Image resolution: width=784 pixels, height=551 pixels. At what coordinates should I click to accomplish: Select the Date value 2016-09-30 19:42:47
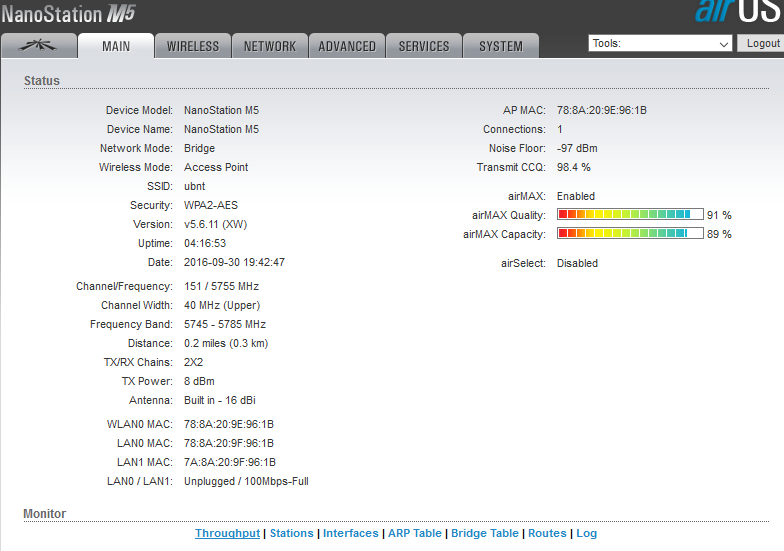coord(234,262)
